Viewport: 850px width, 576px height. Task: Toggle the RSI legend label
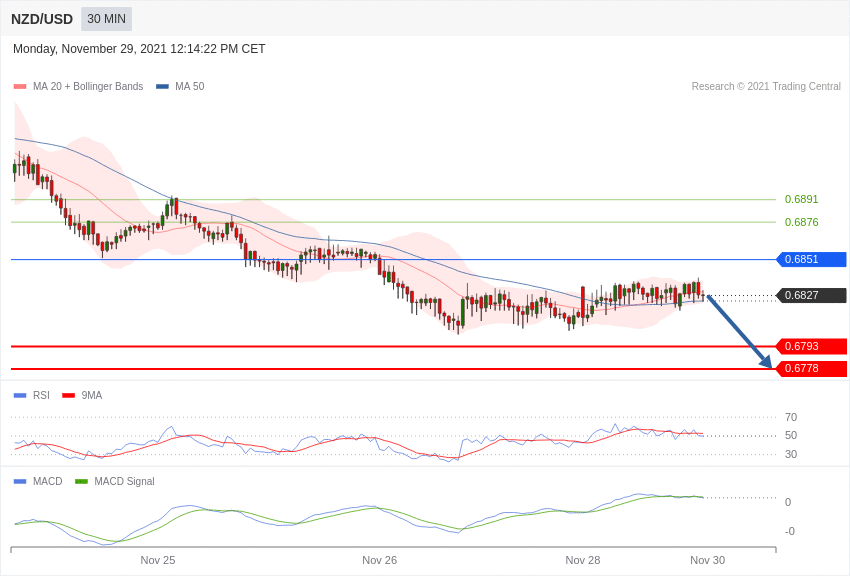(41, 396)
